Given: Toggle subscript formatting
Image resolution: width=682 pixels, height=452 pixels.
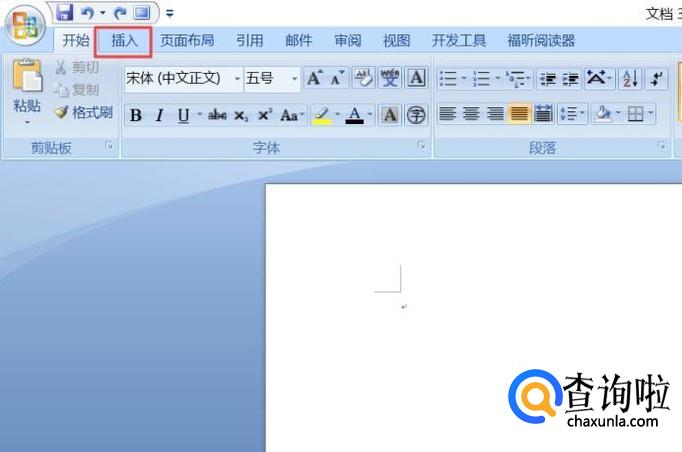Looking at the screenshot, I should click(241, 116).
